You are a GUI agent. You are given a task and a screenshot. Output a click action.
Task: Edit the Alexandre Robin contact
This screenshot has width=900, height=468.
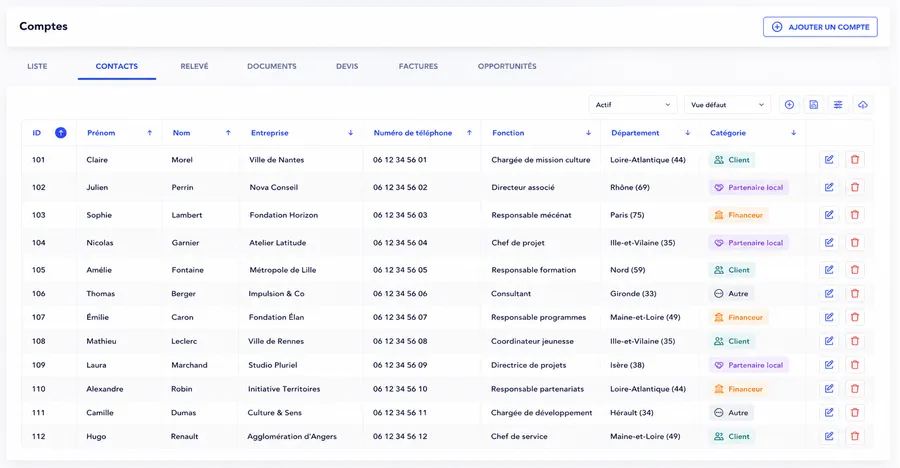coord(829,389)
